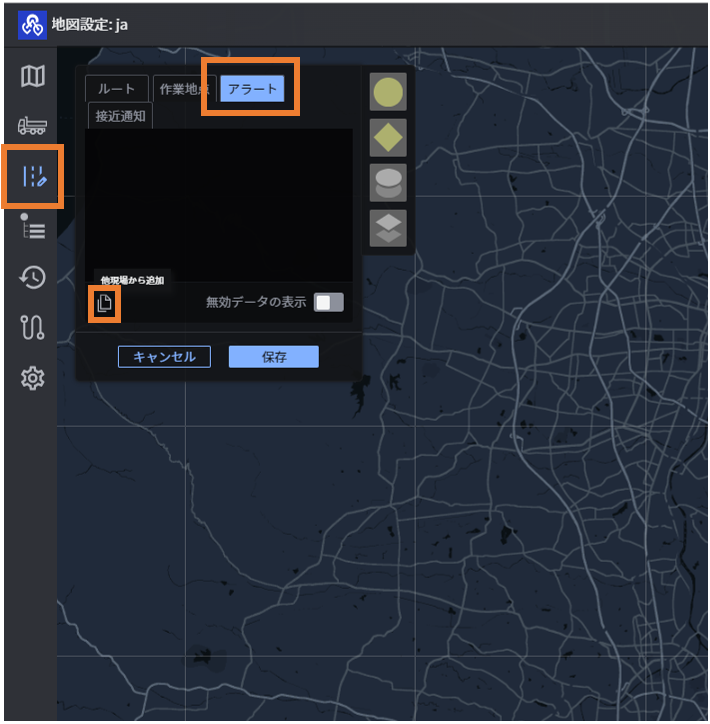710x724 pixels.
Task: Click the 地図設定: ja title text
Action: pos(90,24)
